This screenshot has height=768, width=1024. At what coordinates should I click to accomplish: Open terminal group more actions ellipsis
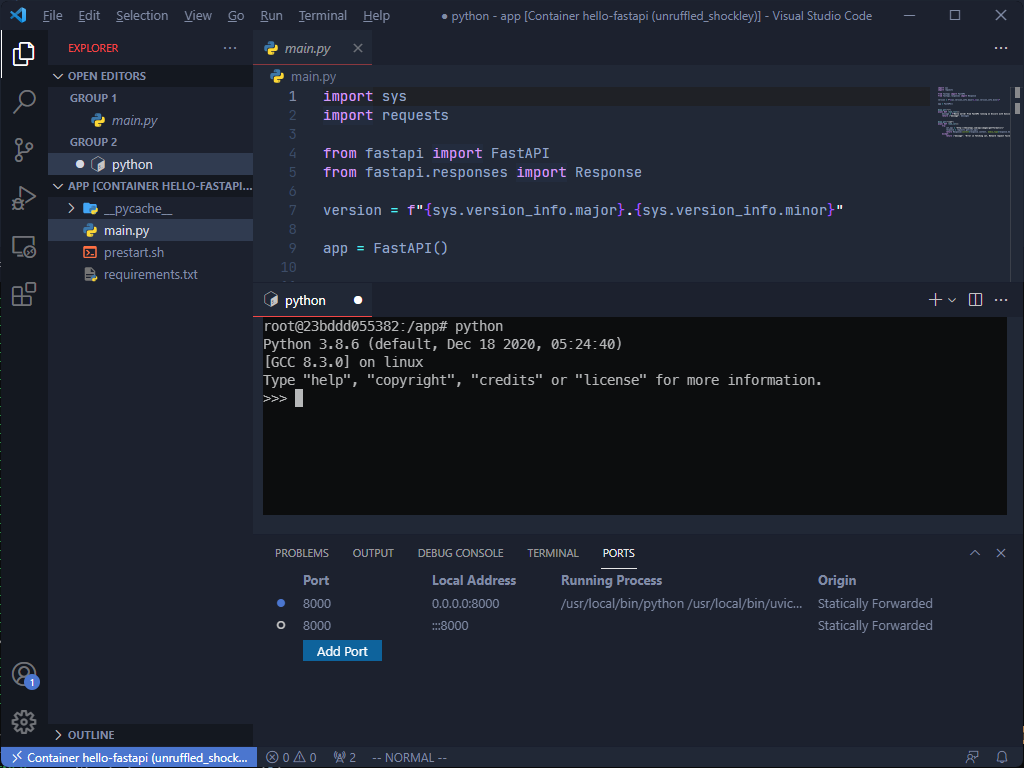point(1000,300)
